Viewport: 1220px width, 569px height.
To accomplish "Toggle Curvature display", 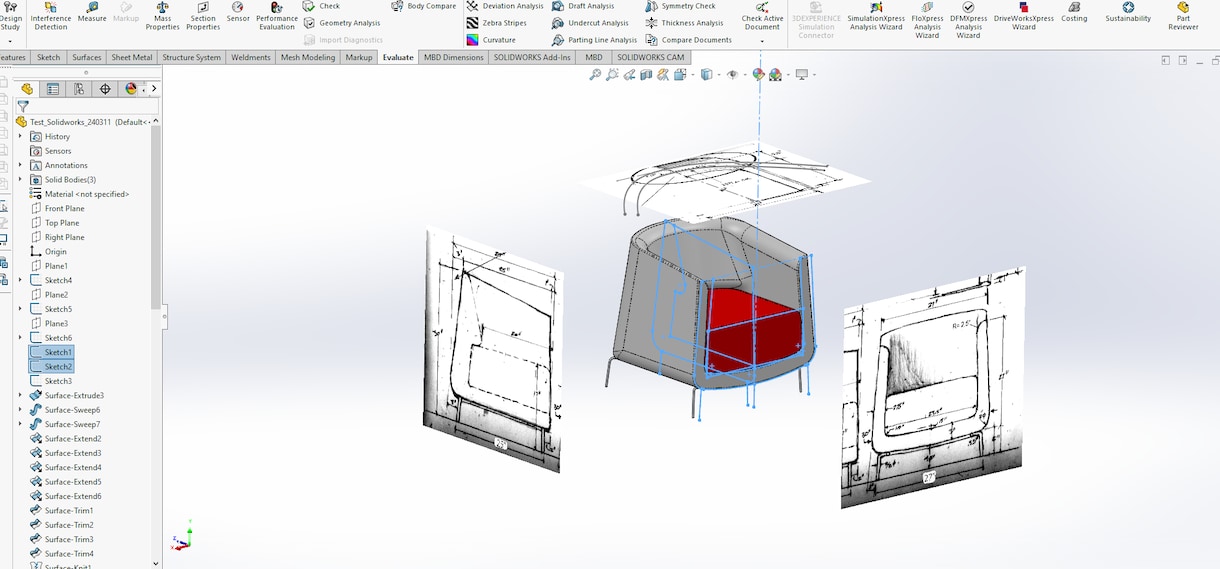I will point(491,40).
